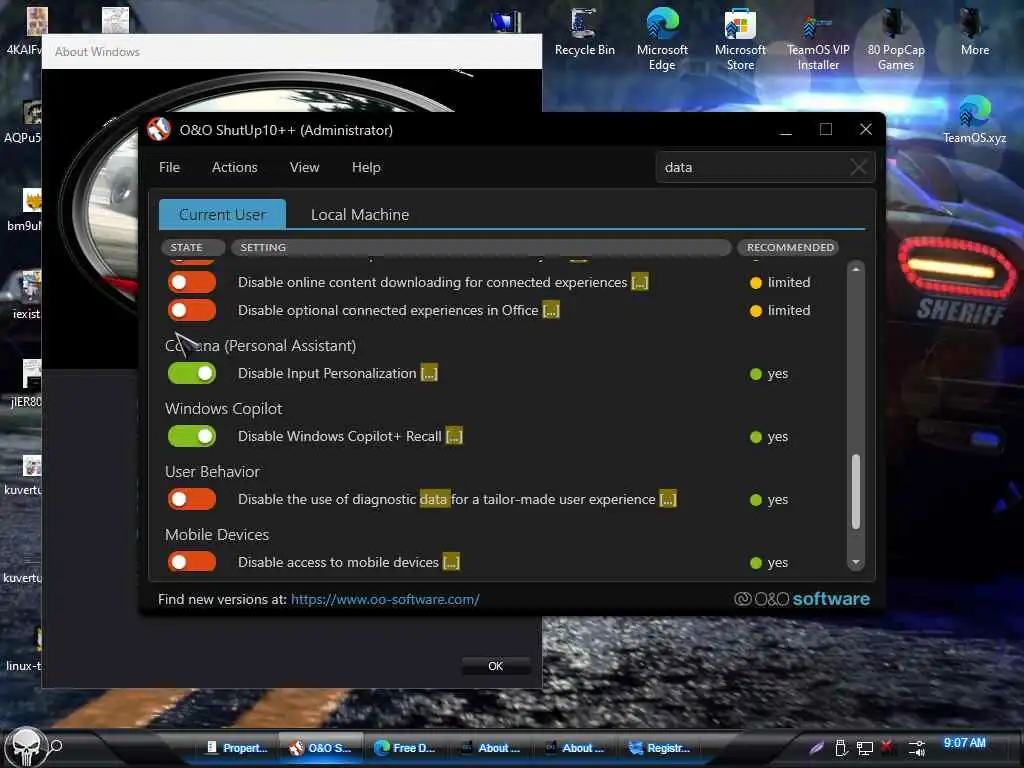Toggle Disable online content downloading switch
Image resolution: width=1024 pixels, height=768 pixels.
click(191, 282)
